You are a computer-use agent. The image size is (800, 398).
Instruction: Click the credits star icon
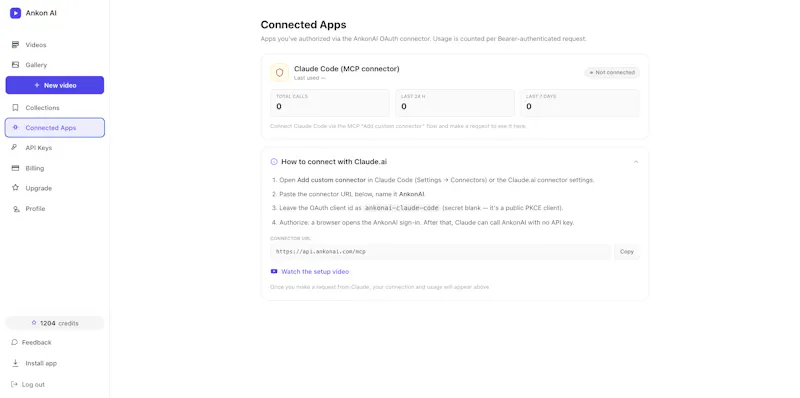pyautogui.click(x=34, y=323)
